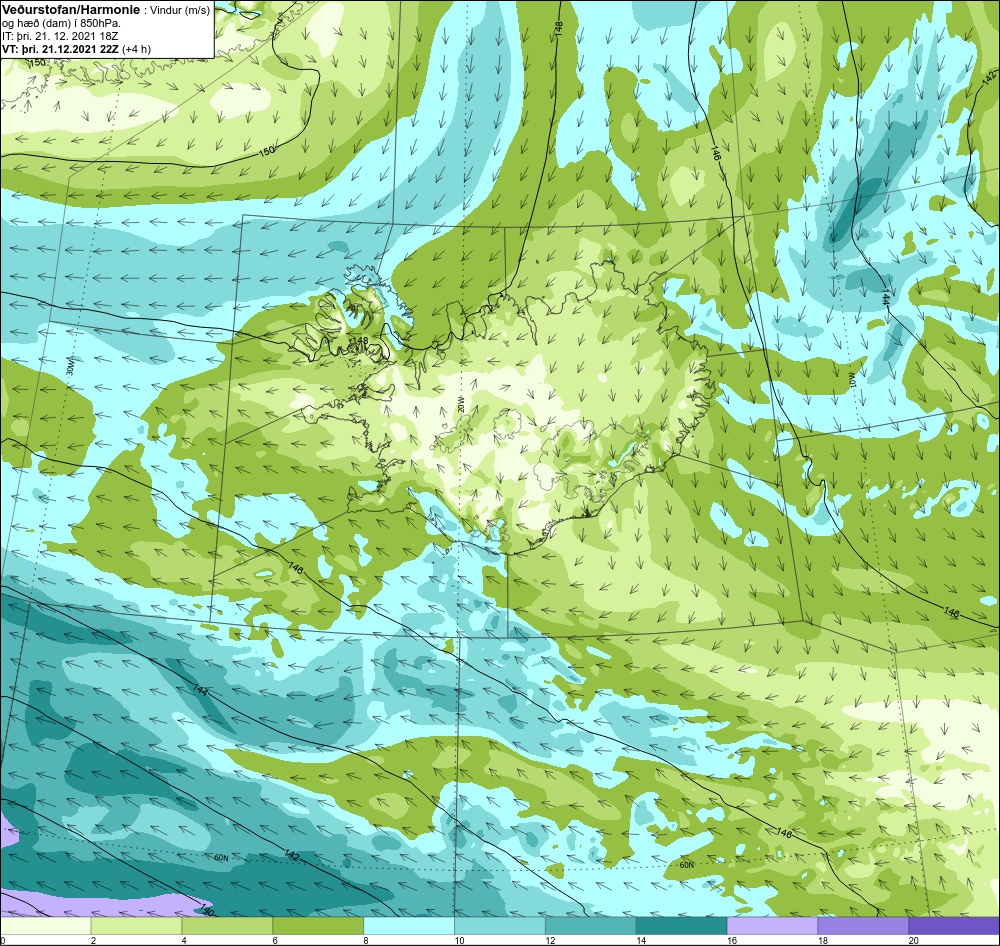This screenshot has width=1000, height=946.
Task: Click the 6–8 m/s dark green legend swatch
Action: [318, 925]
